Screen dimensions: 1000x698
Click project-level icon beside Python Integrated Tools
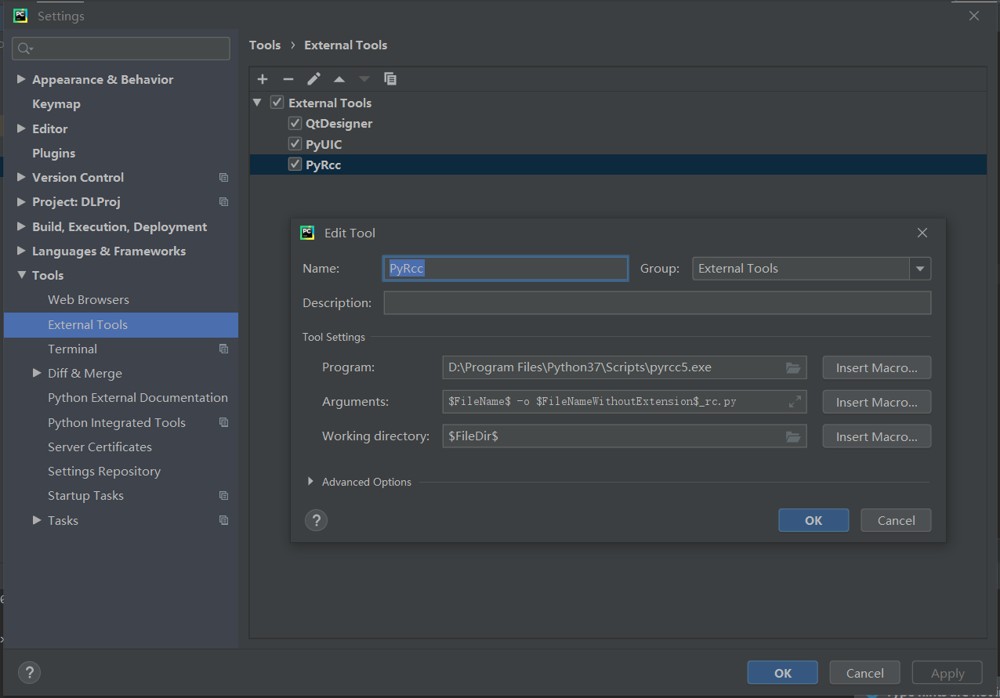click(223, 422)
